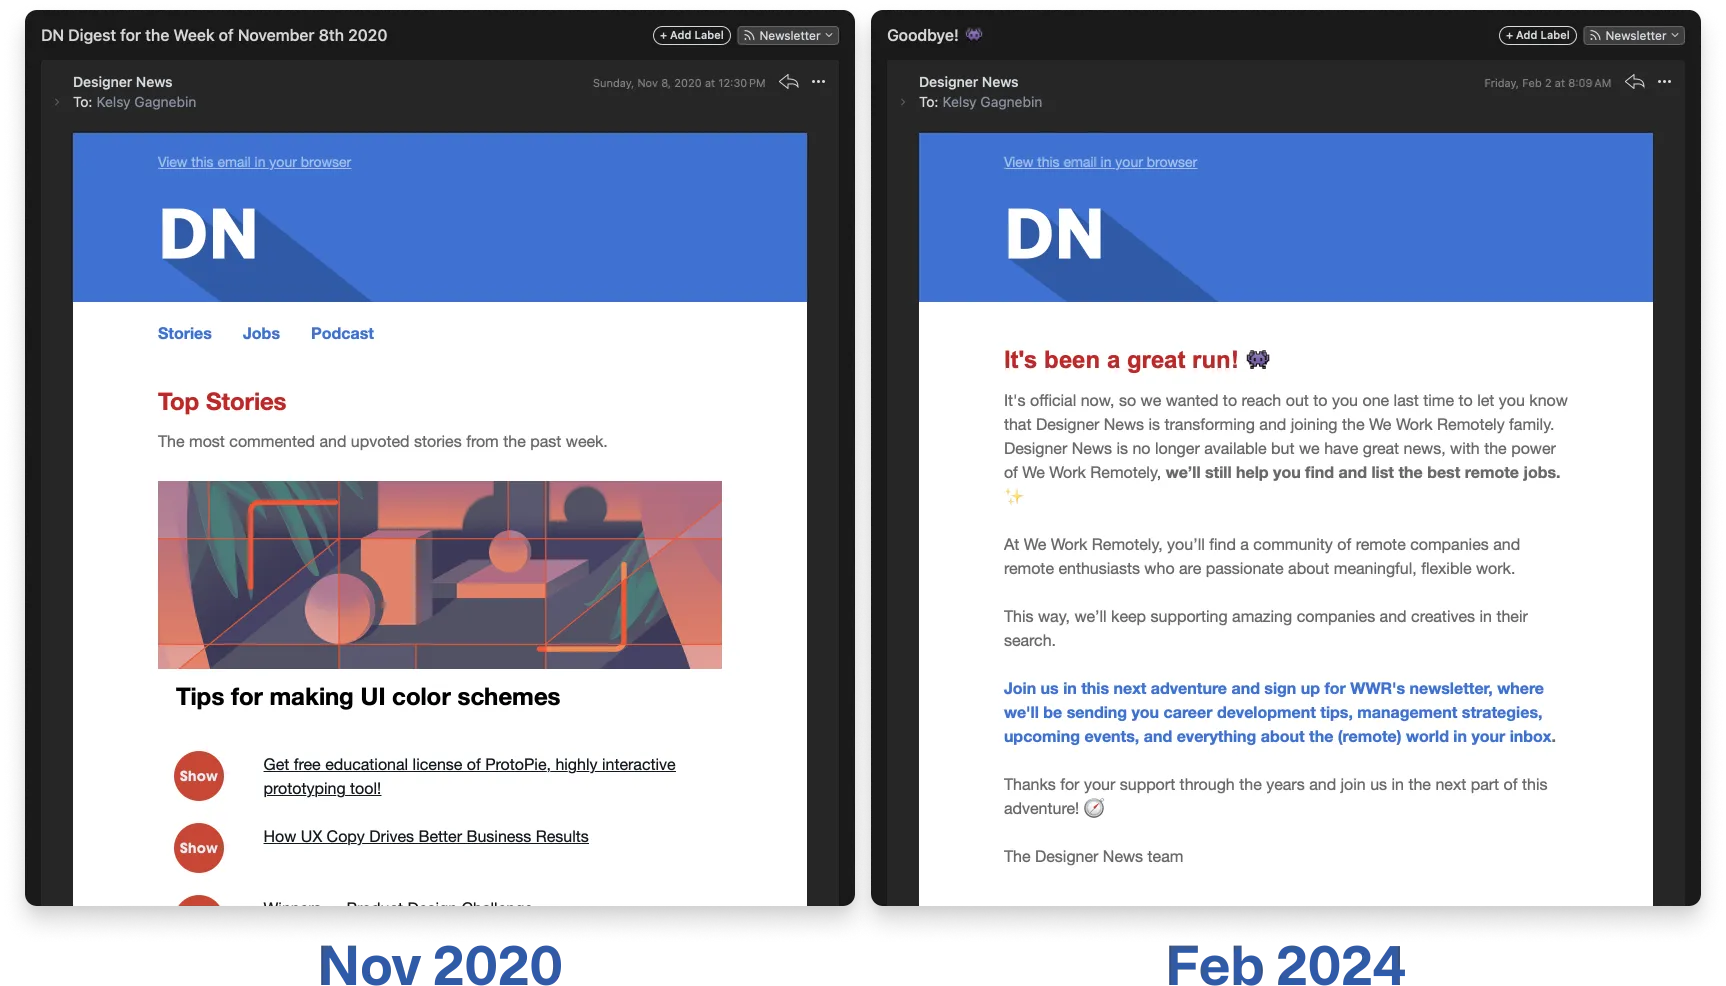Select Stories in the newsletter navigation

click(x=184, y=333)
